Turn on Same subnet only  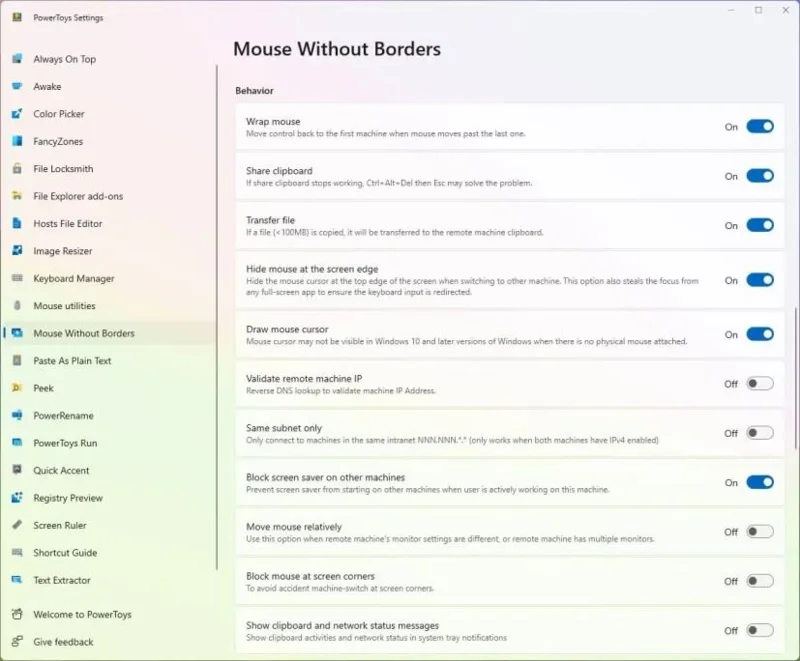pos(760,433)
